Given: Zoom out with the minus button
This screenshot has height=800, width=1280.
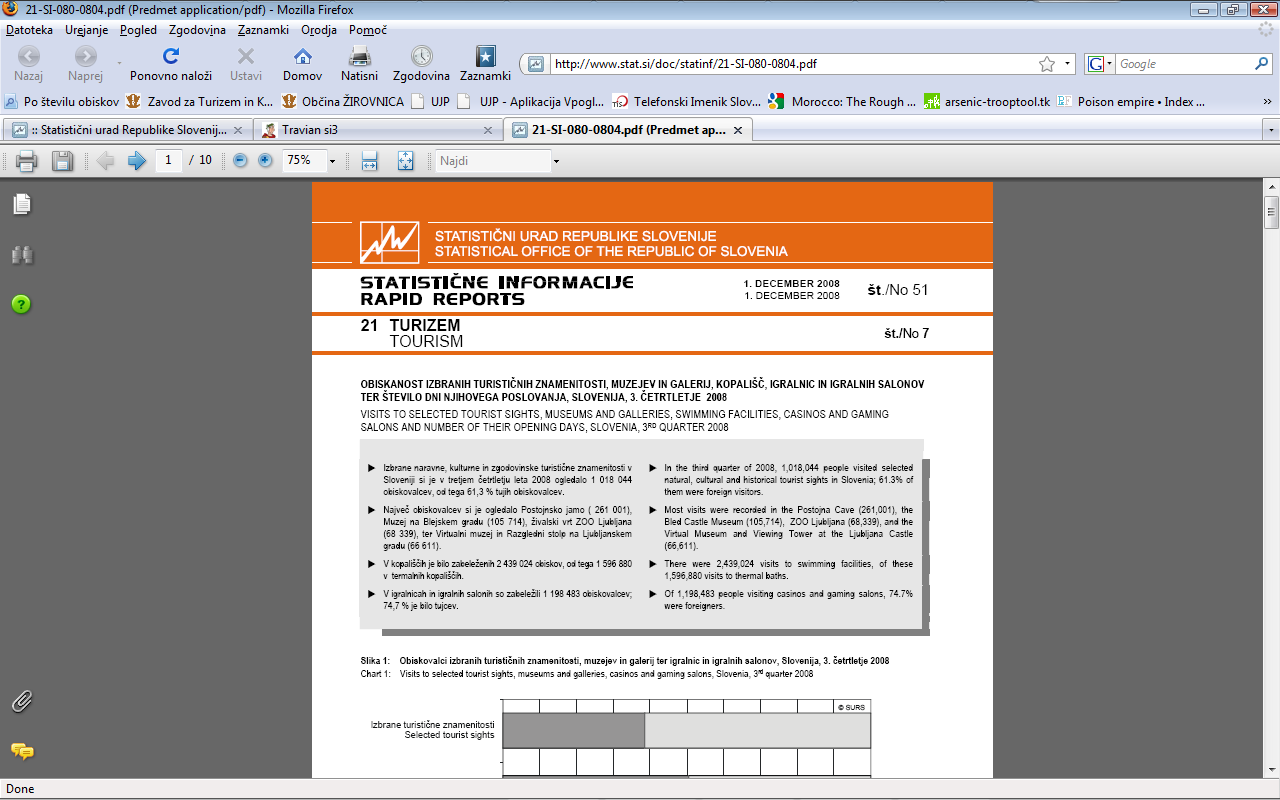Looking at the screenshot, I should coord(240,160).
